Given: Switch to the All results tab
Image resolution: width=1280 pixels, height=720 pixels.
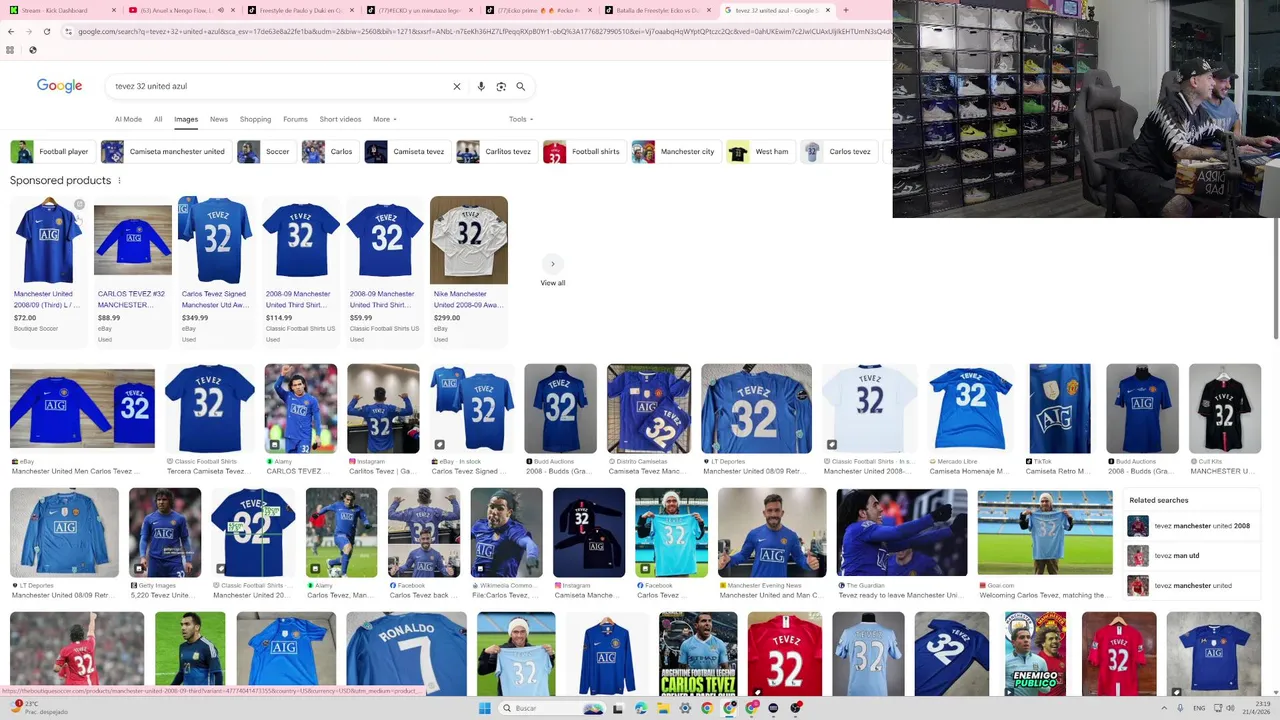Looking at the screenshot, I should (158, 119).
